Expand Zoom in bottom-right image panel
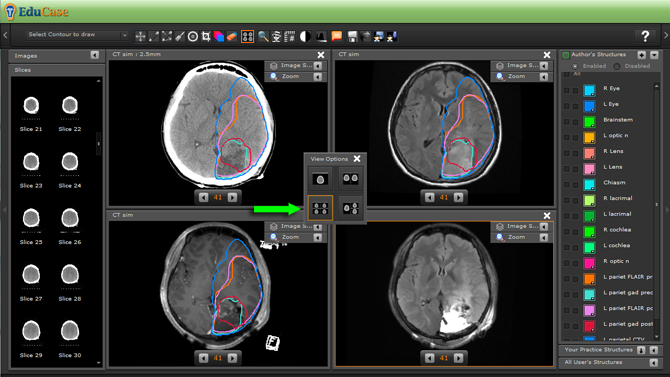Image resolution: width=670 pixels, height=377 pixels. (544, 238)
